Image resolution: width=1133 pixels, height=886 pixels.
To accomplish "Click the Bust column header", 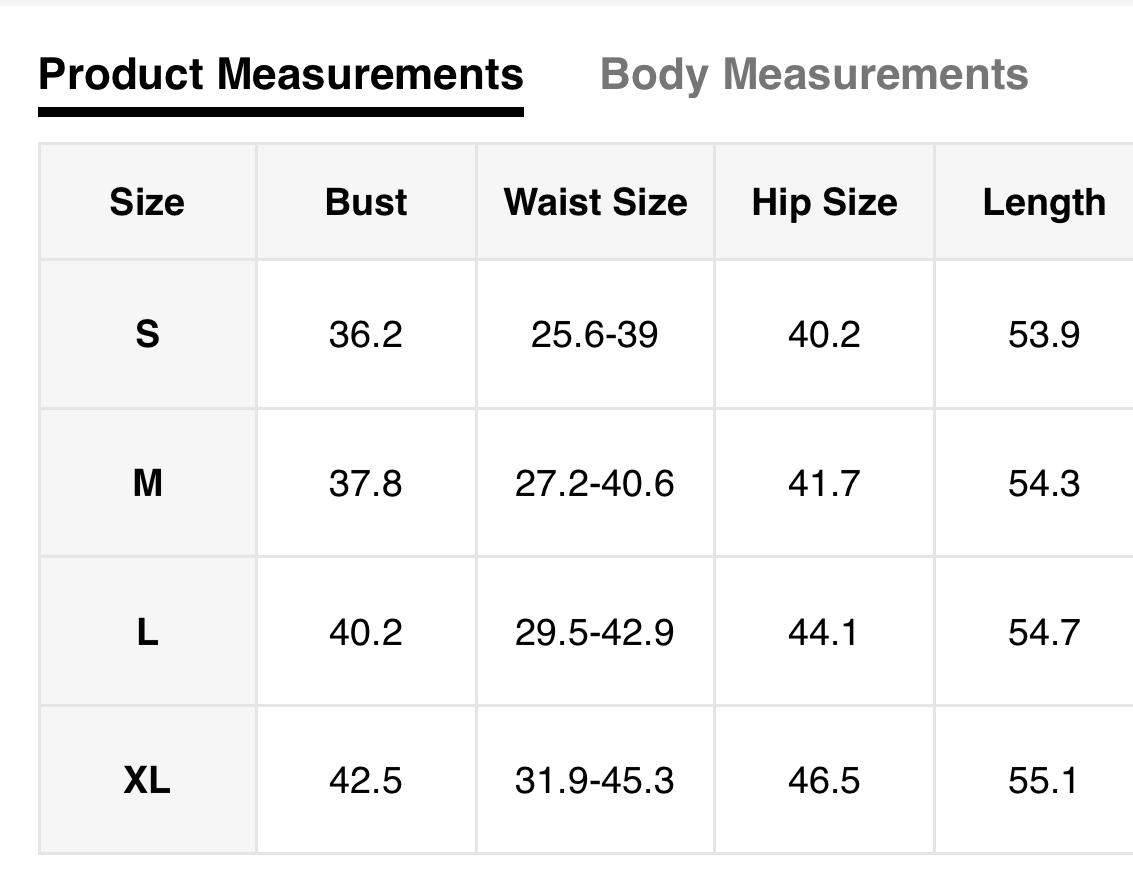I will click(x=366, y=202).
